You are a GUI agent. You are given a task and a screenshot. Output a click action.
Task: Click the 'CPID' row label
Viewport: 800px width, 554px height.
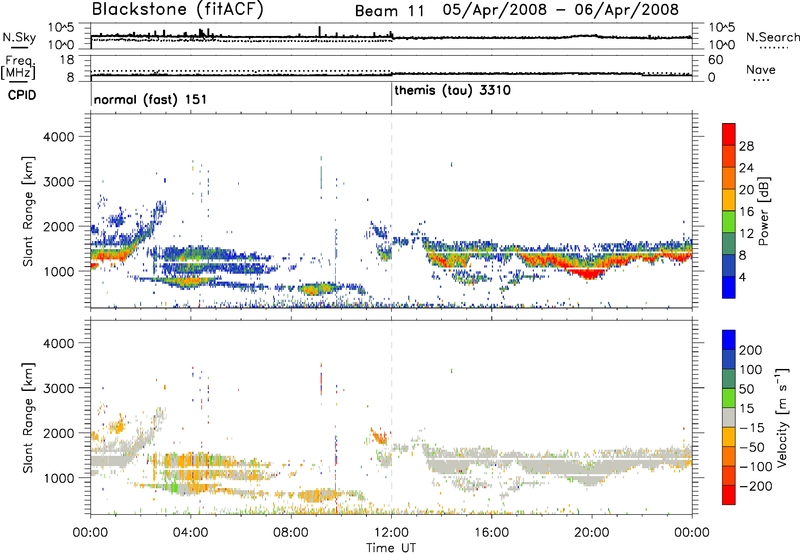(x=22, y=95)
